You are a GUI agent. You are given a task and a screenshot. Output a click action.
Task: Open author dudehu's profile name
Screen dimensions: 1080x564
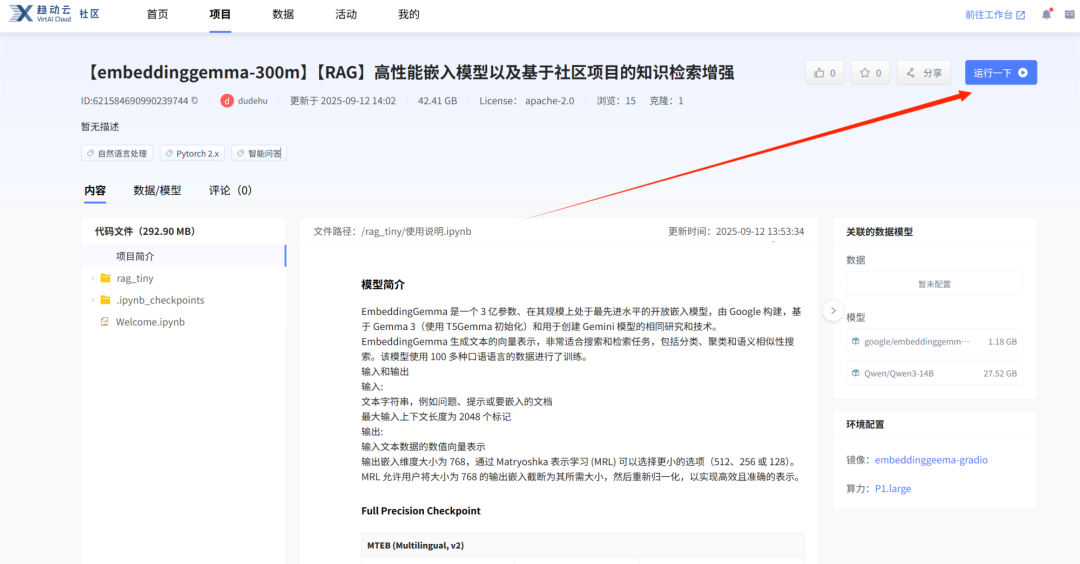point(253,101)
